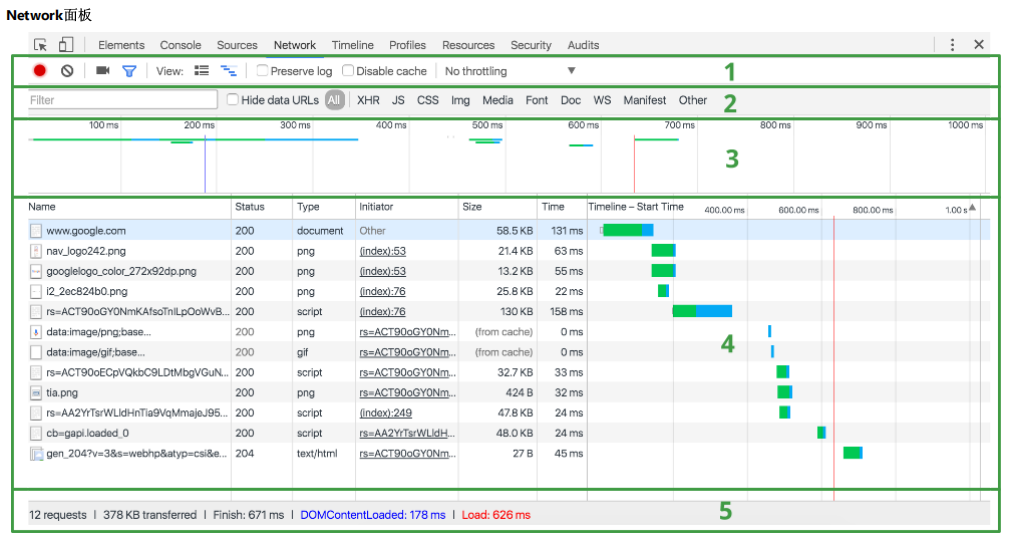Click the nav_logo242.png file icon
1011x537 pixels.
pos(36,251)
